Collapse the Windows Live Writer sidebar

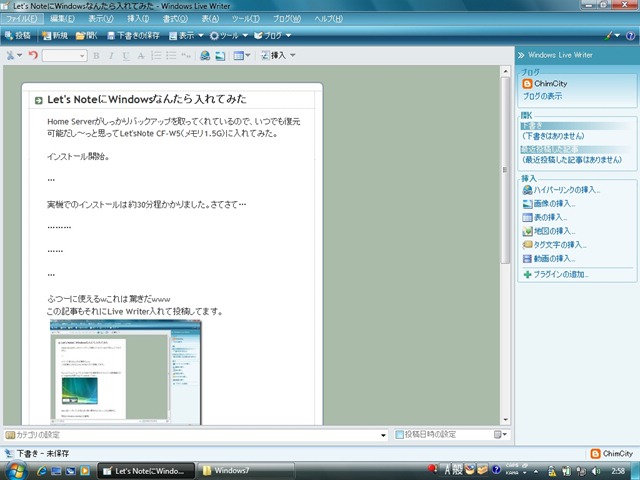coord(521,55)
